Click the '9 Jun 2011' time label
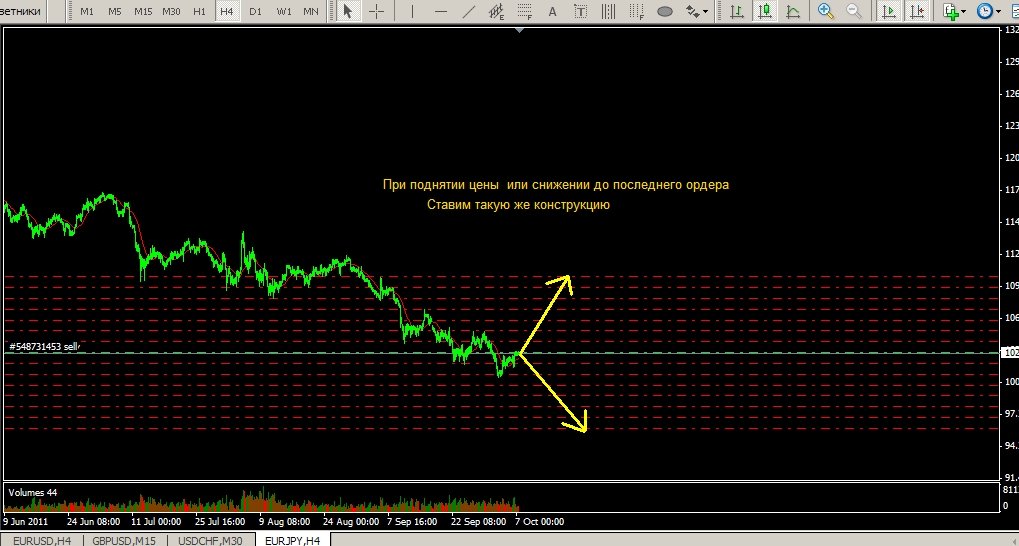This screenshot has height=546, width=1019. [26, 521]
